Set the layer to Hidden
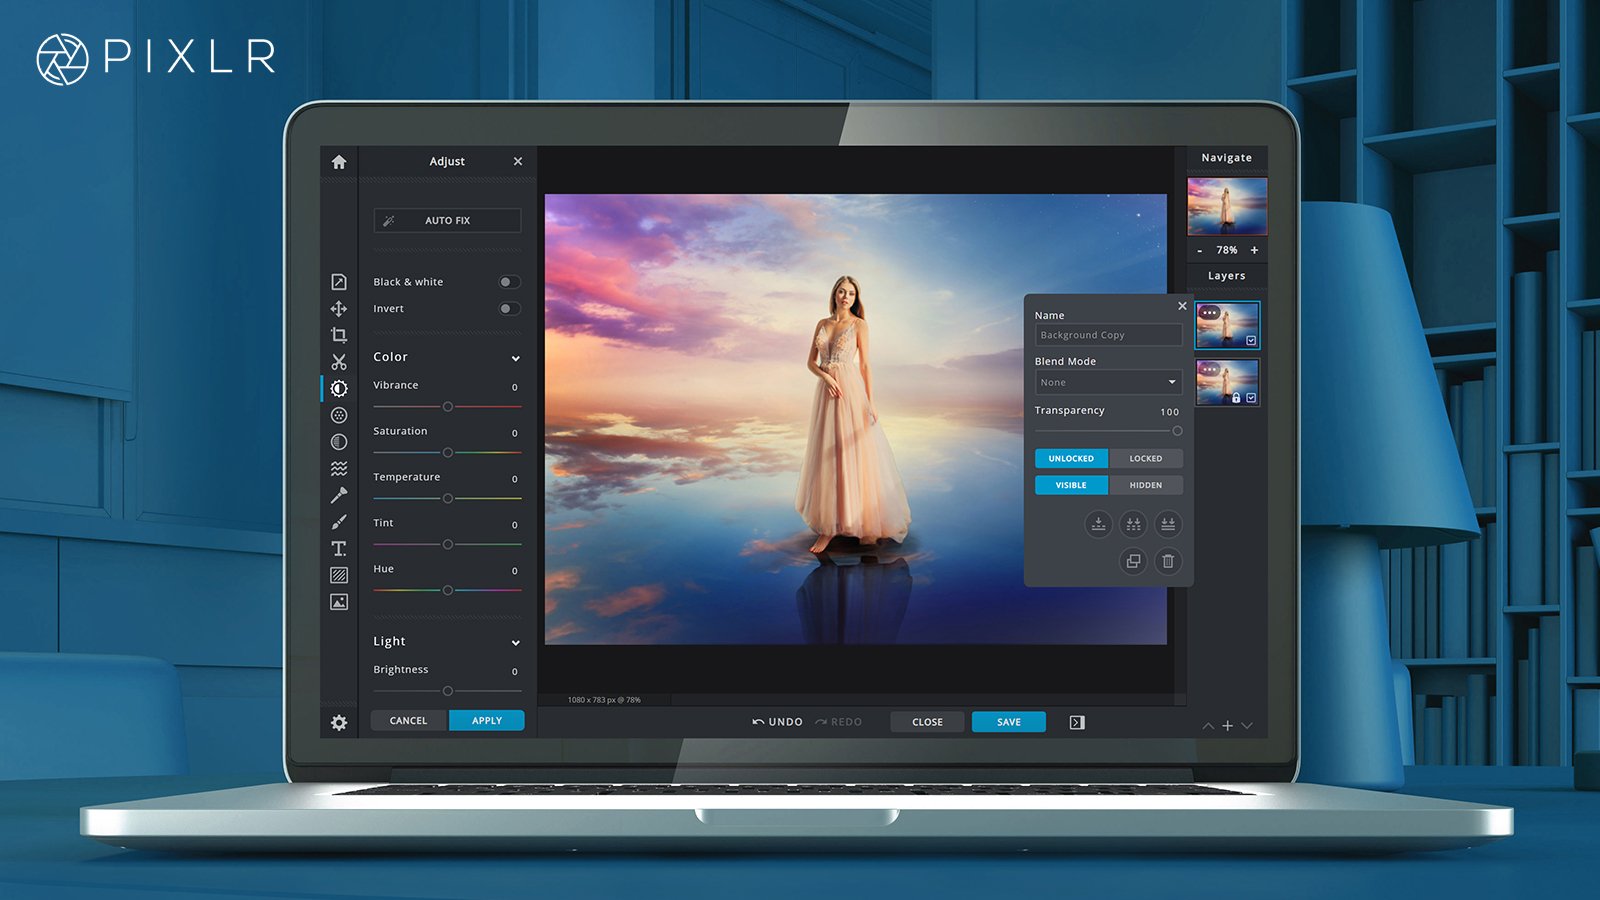1600x900 pixels. tap(1145, 485)
